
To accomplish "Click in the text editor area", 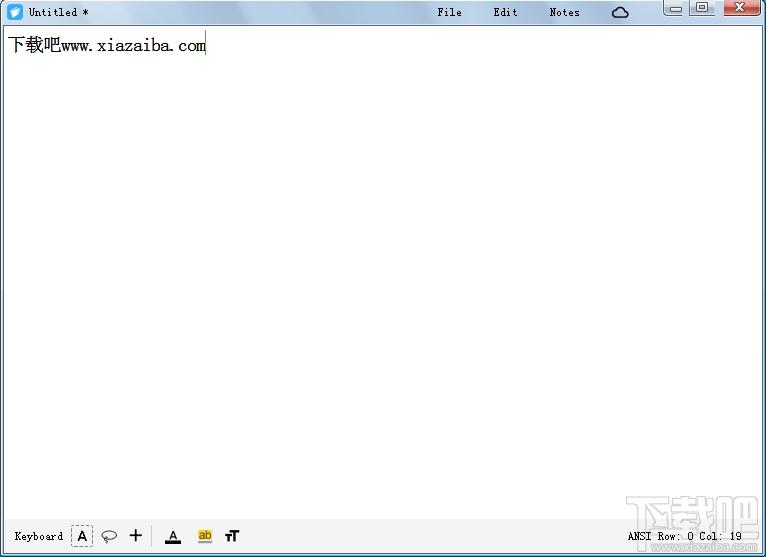I will (383, 272).
